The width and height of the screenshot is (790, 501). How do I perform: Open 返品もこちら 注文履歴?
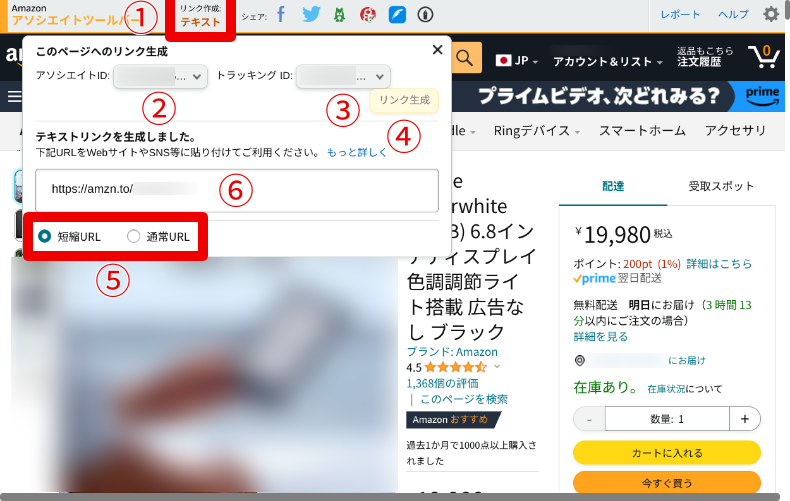(x=704, y=56)
